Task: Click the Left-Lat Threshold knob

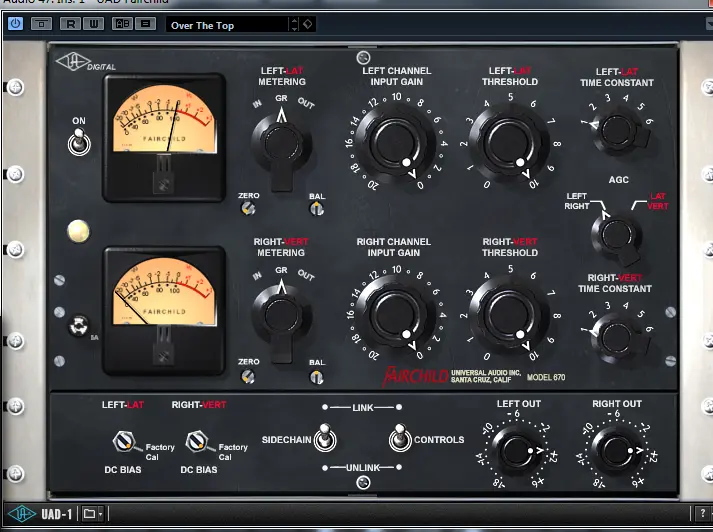Action: coord(509,143)
